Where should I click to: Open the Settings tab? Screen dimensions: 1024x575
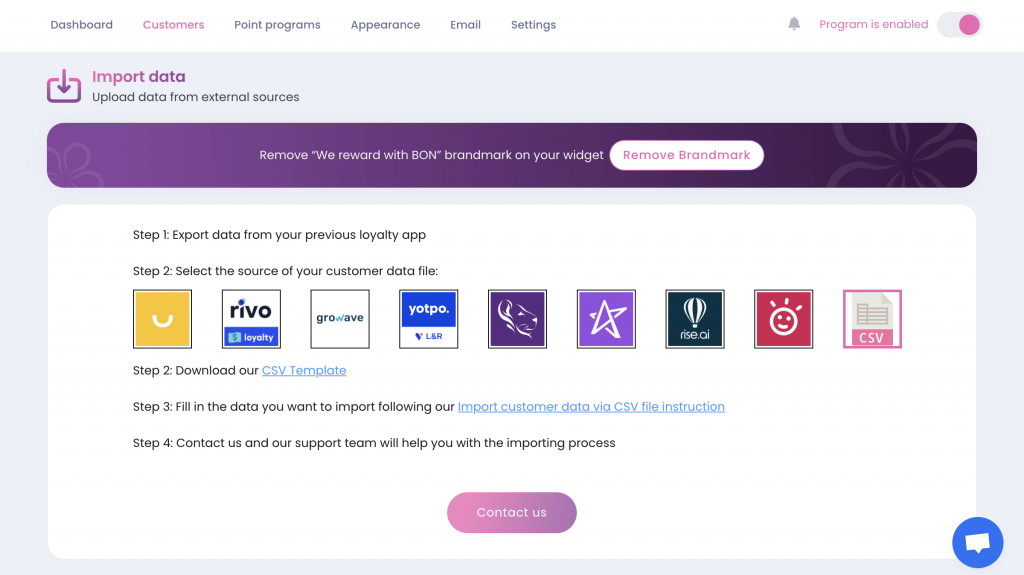coord(534,25)
